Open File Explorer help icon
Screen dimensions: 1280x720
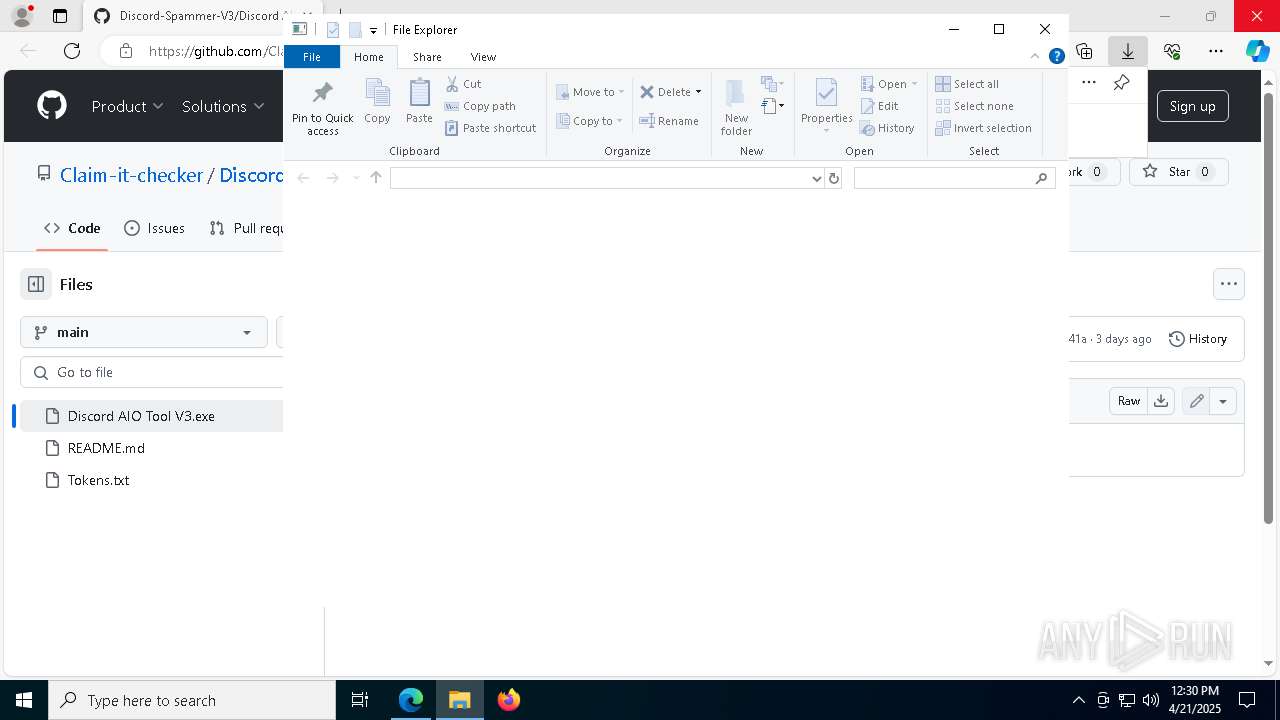1056,57
